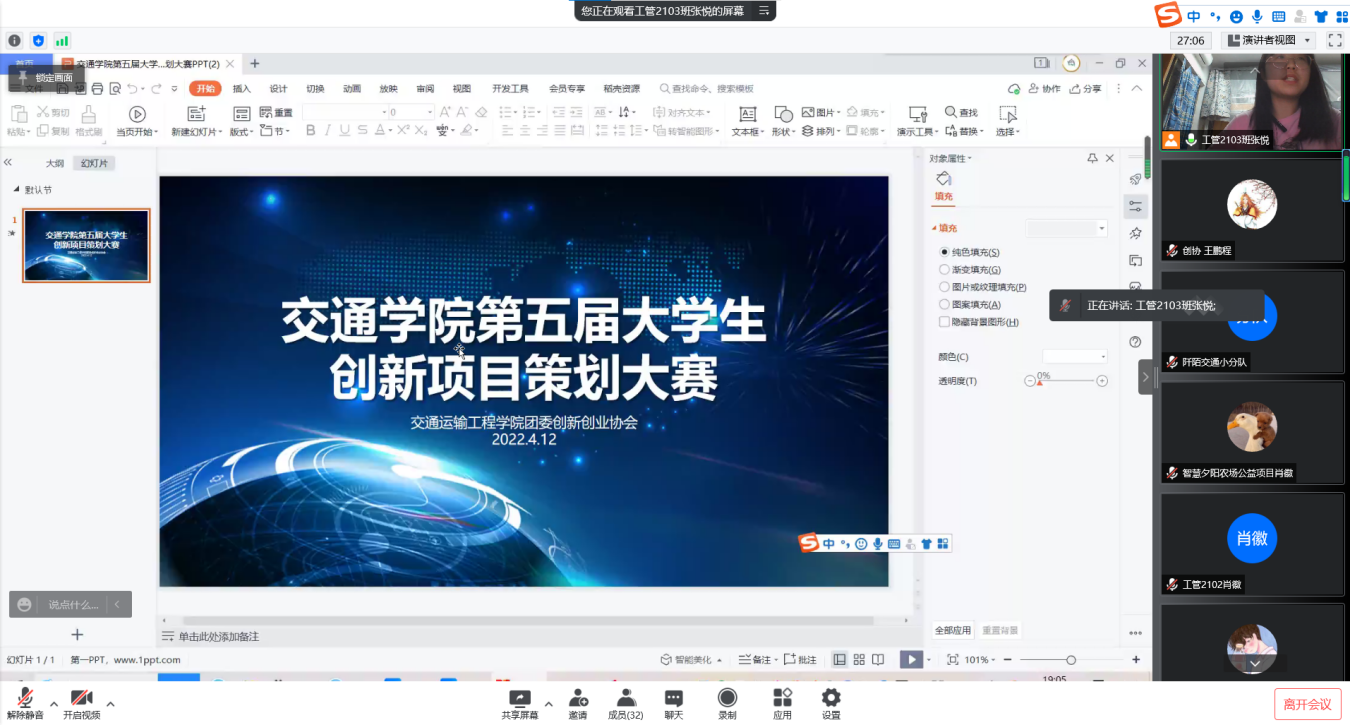
Task: Open the chat panel icon
Action: (x=674, y=702)
